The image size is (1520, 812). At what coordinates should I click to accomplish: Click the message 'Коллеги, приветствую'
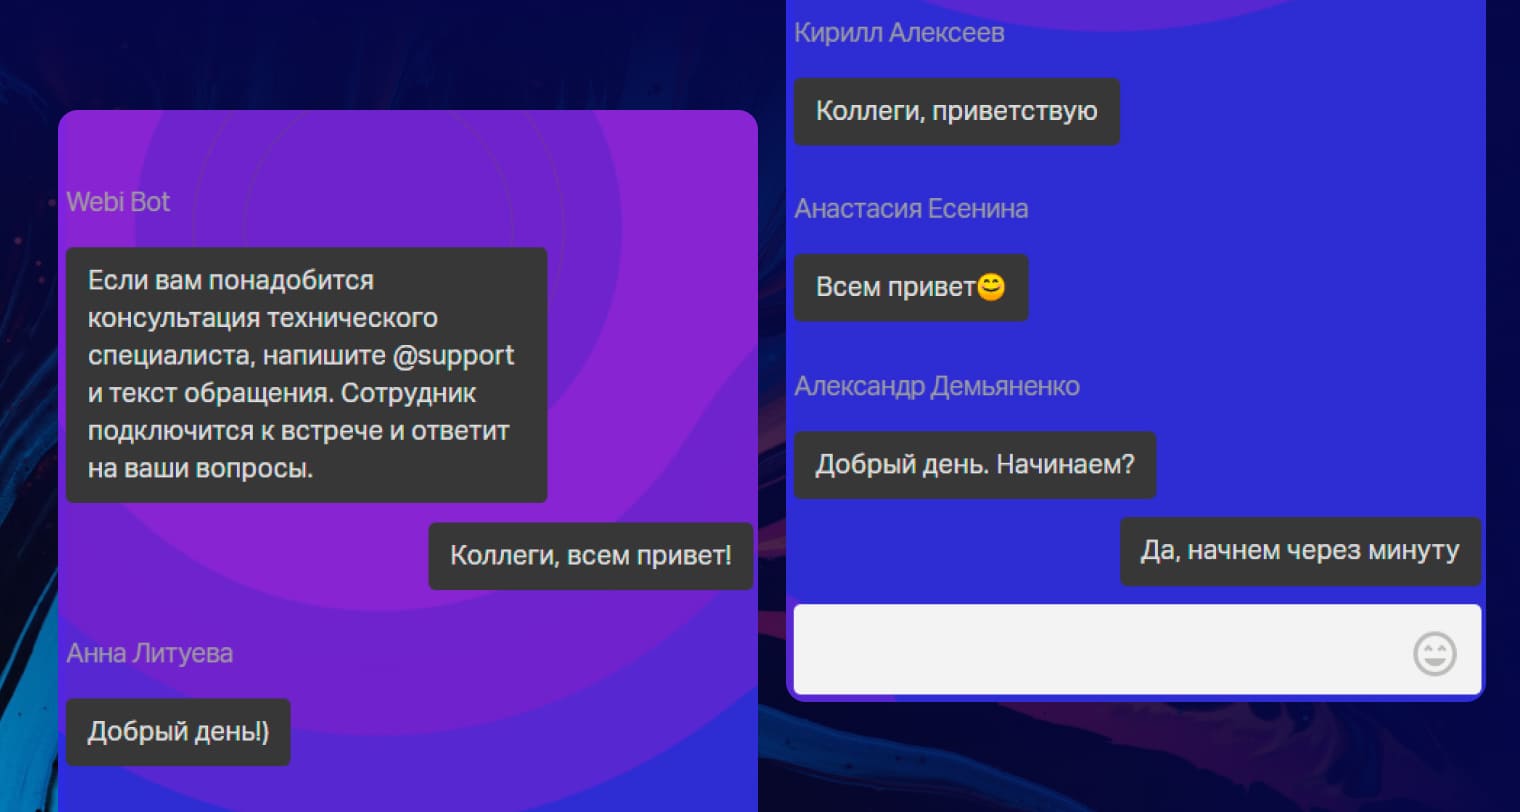[x=956, y=111]
